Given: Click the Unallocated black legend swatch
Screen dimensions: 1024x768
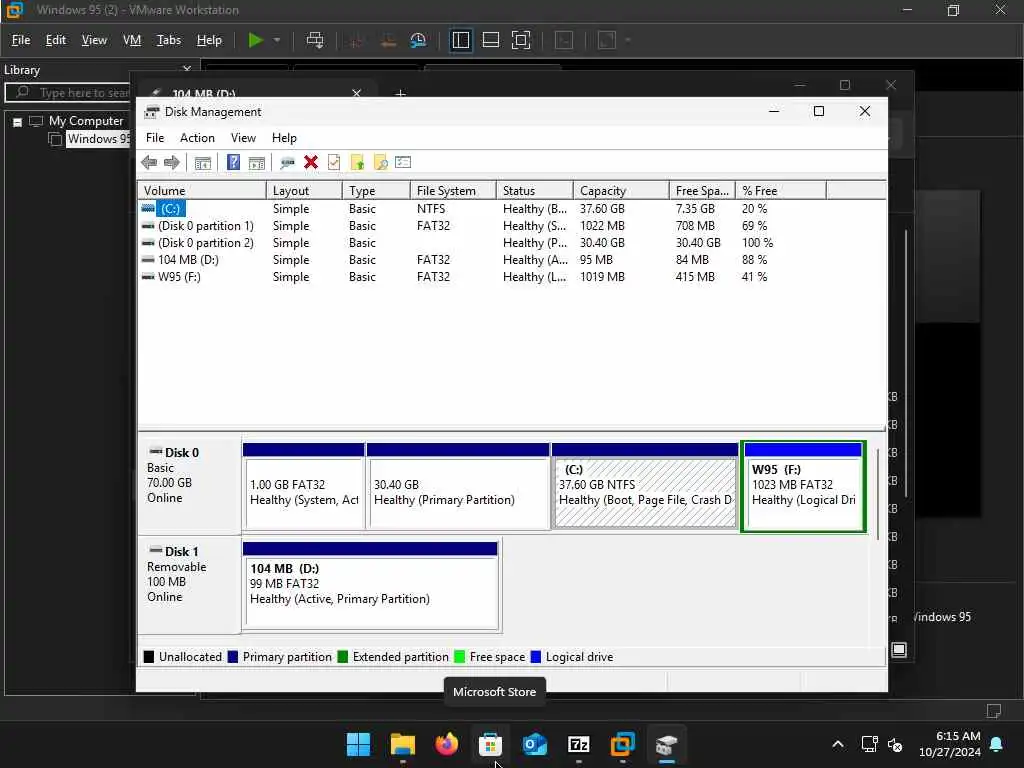Looking at the screenshot, I should [x=149, y=657].
